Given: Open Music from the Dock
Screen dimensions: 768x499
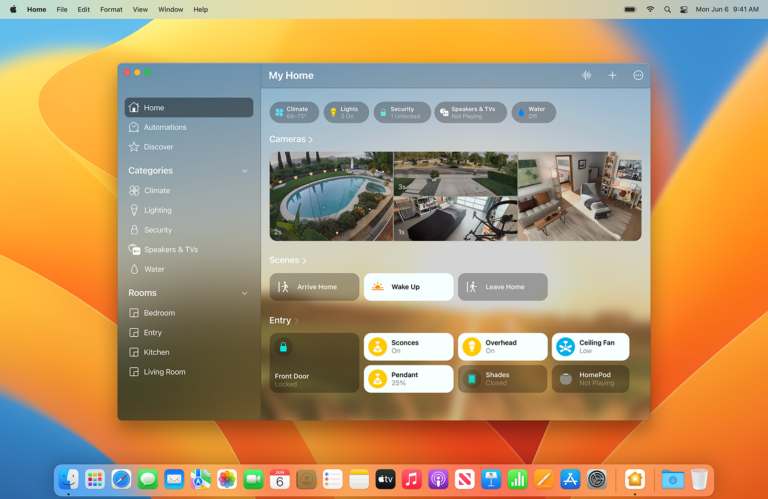Looking at the screenshot, I should tap(412, 479).
